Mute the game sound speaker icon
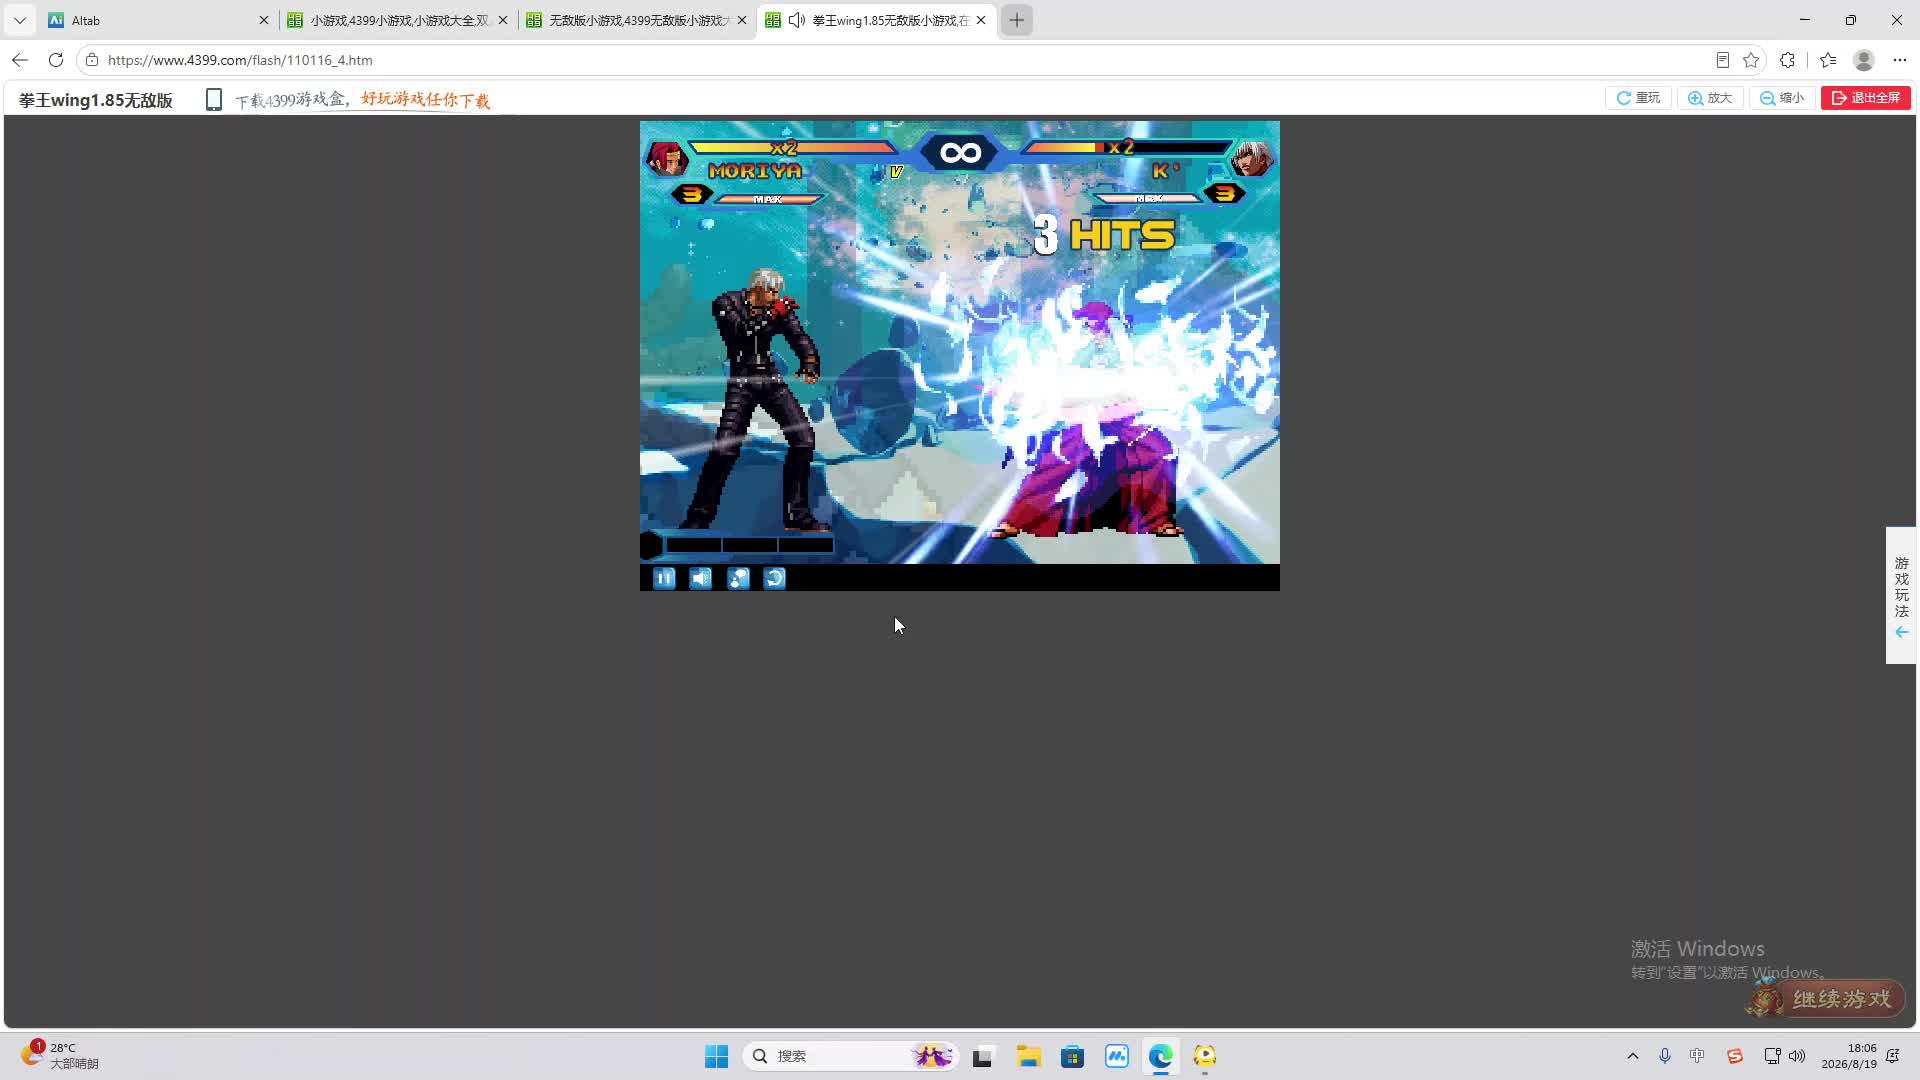Viewport: 1920px width, 1080px height. [701, 578]
